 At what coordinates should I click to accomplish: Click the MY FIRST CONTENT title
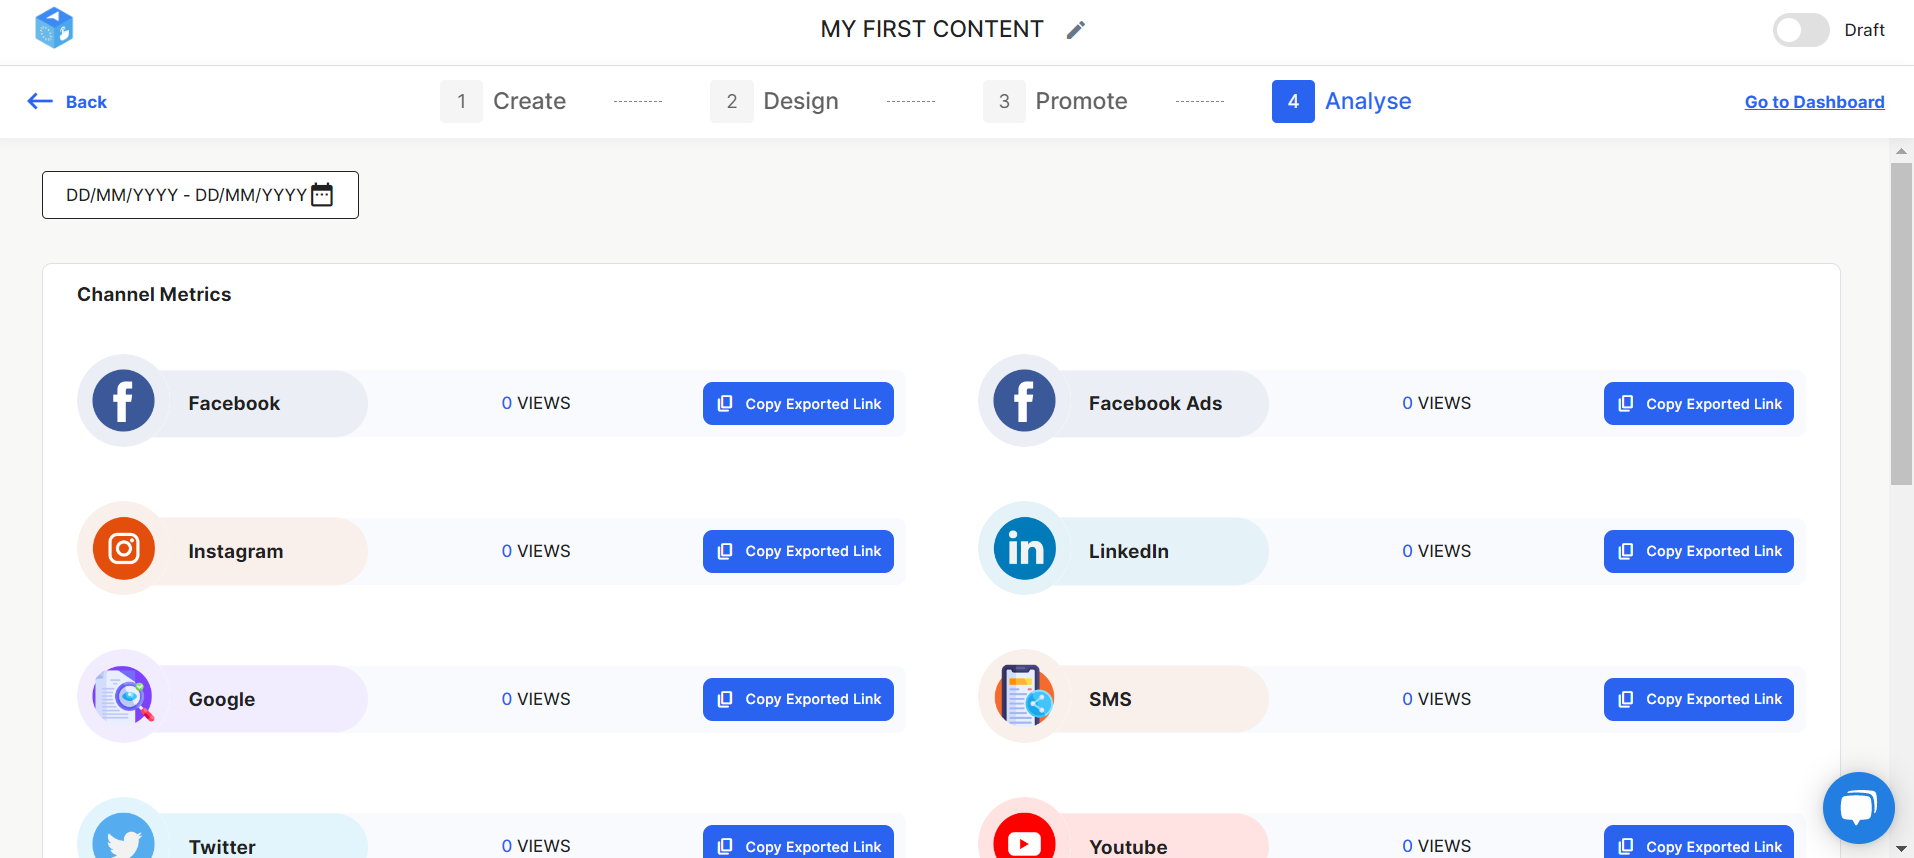coord(932,30)
